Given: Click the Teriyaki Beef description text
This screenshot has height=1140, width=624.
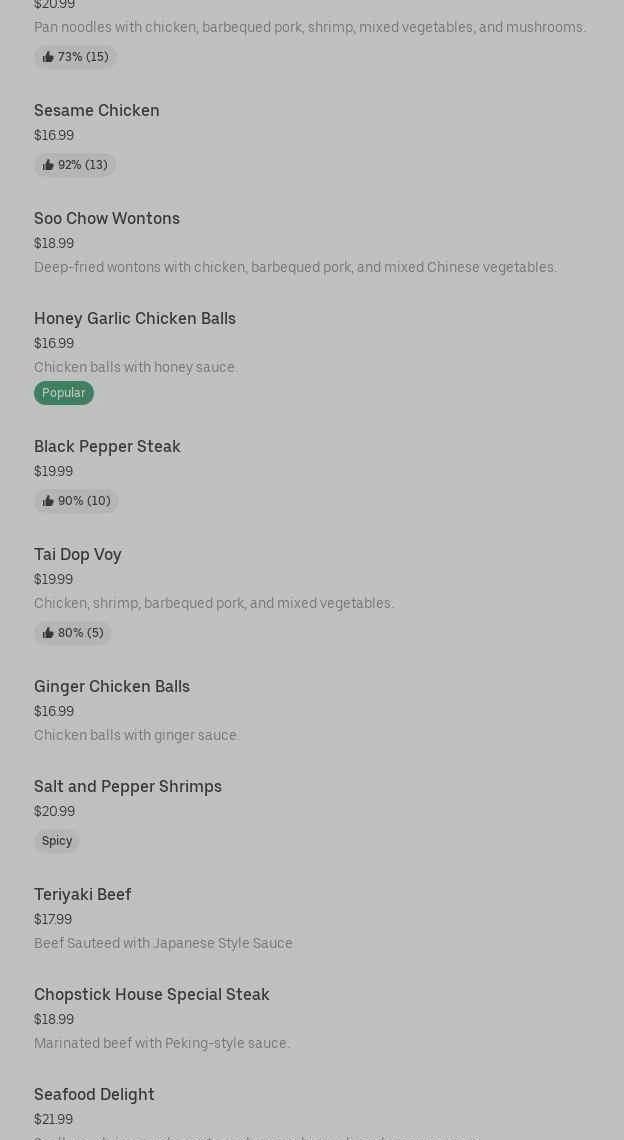Looking at the screenshot, I should point(163,943).
